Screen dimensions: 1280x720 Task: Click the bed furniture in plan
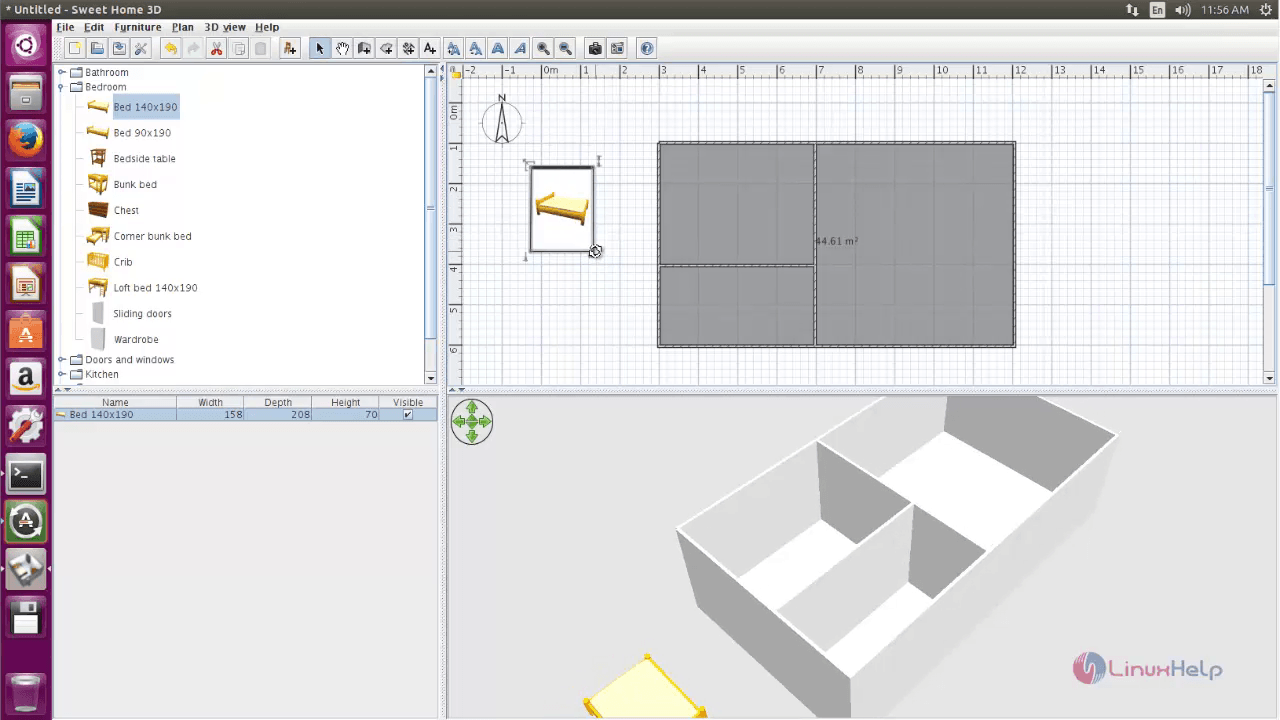pos(562,208)
